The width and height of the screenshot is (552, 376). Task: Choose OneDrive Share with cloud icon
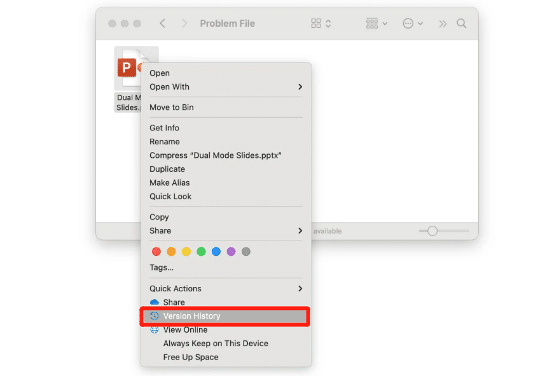click(226, 302)
